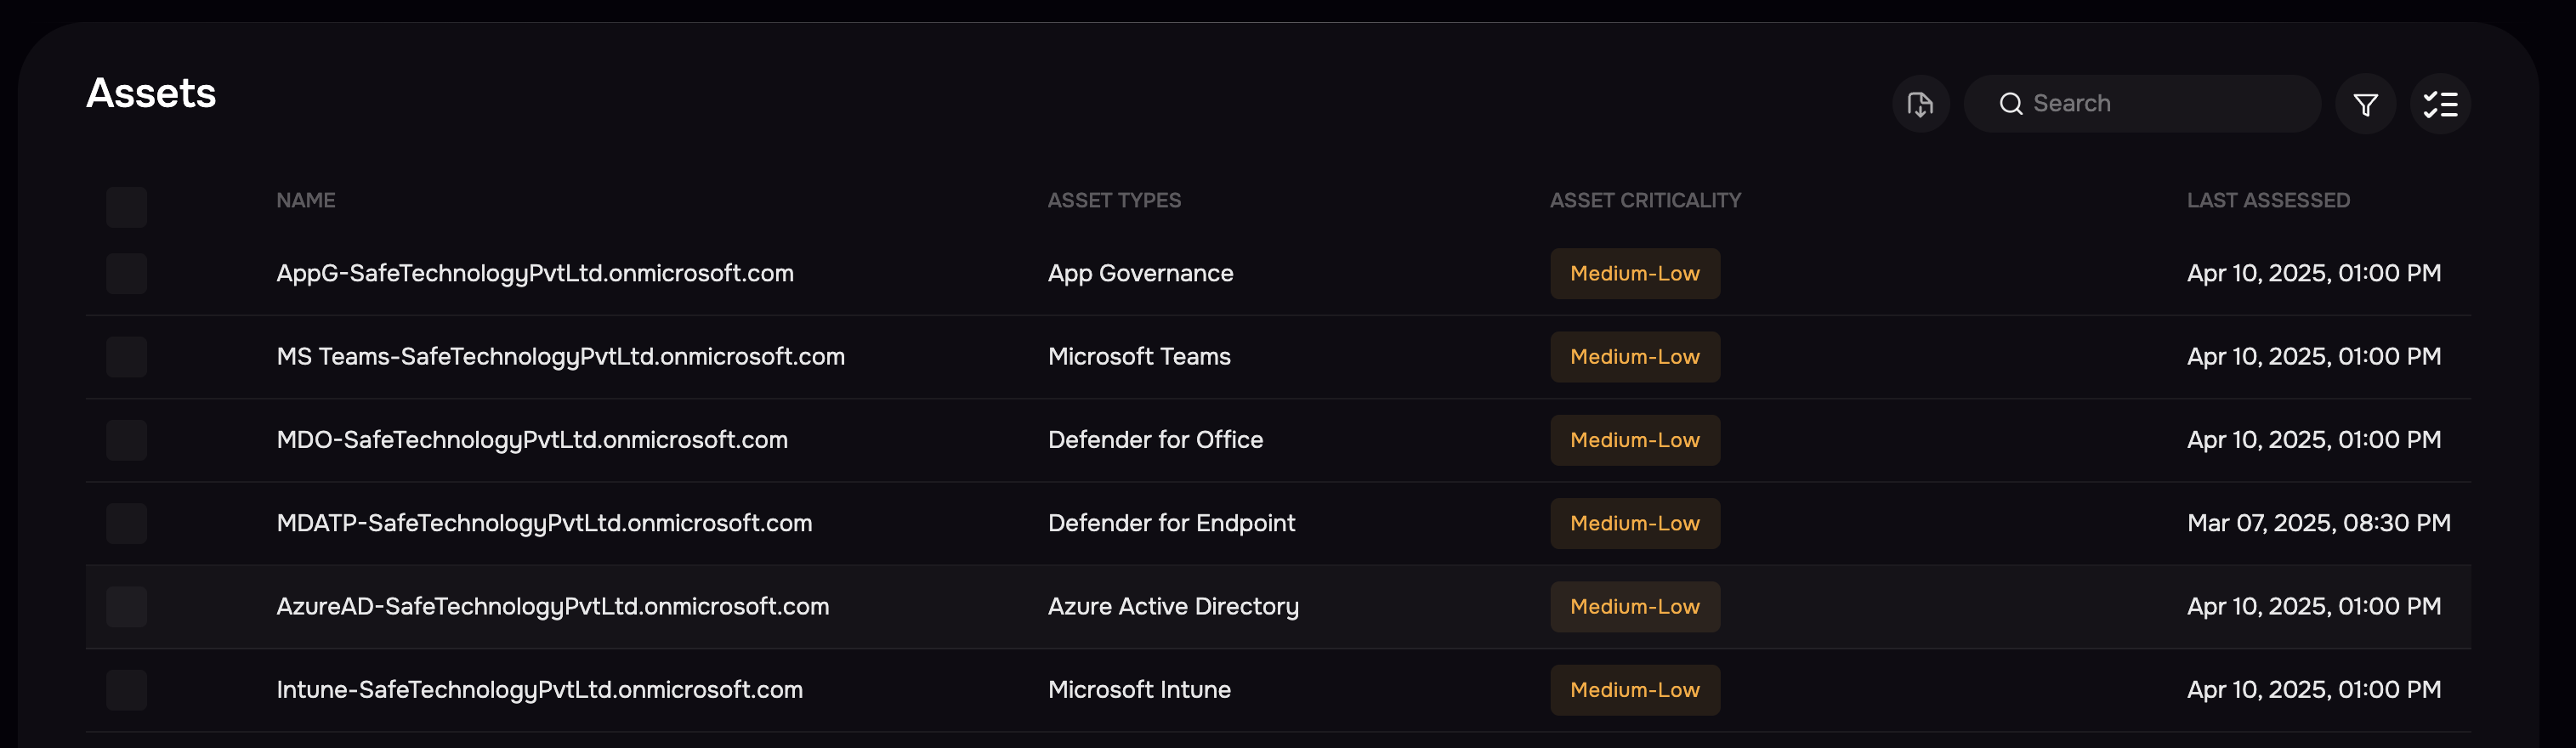Viewport: 2576px width, 748px height.
Task: Click the Mar 07, 2025, 08:30 PM date
Action: (2318, 523)
